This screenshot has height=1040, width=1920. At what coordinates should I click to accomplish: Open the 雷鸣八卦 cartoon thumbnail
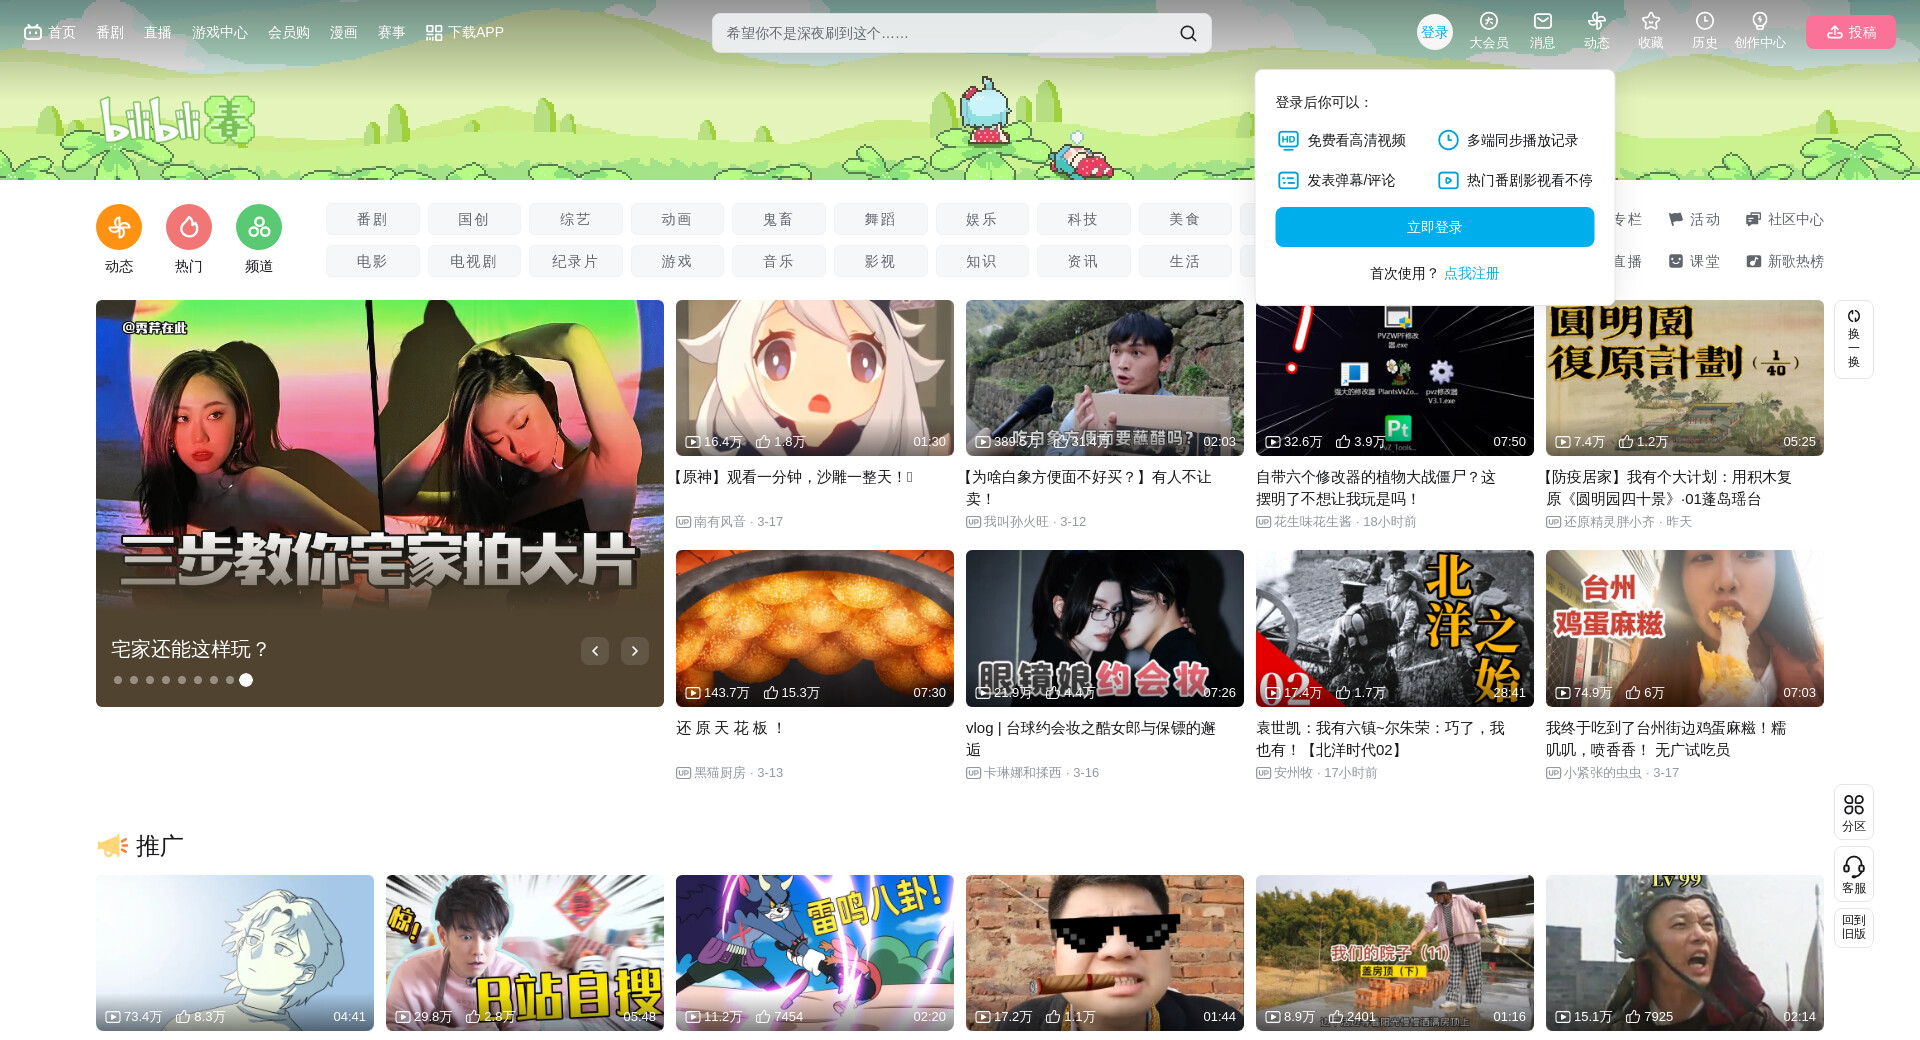[815, 953]
